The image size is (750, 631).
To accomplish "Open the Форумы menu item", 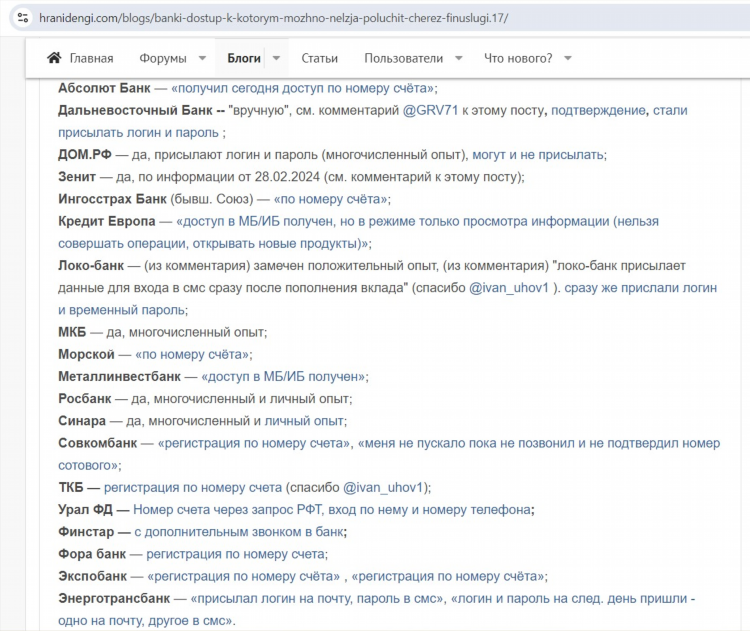I will point(163,58).
